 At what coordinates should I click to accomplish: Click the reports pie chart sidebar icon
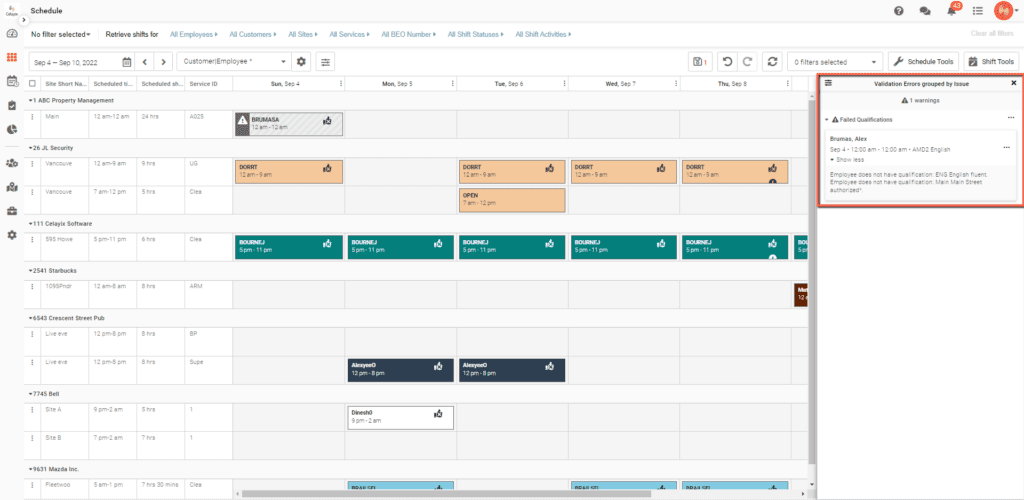(x=12, y=129)
